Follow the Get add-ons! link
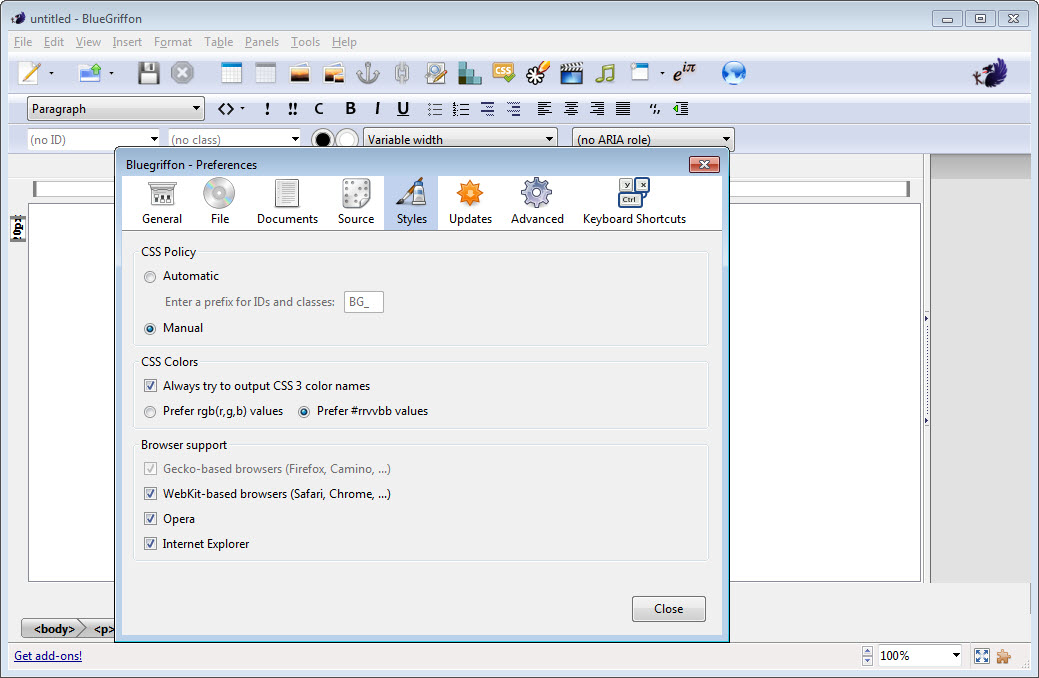1039x678 pixels. coord(48,656)
